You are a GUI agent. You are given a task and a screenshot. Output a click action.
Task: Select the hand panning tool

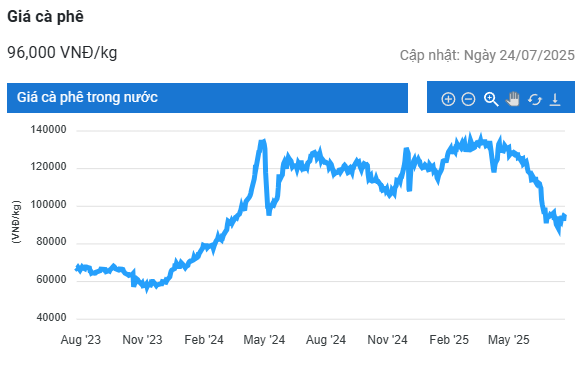513,99
